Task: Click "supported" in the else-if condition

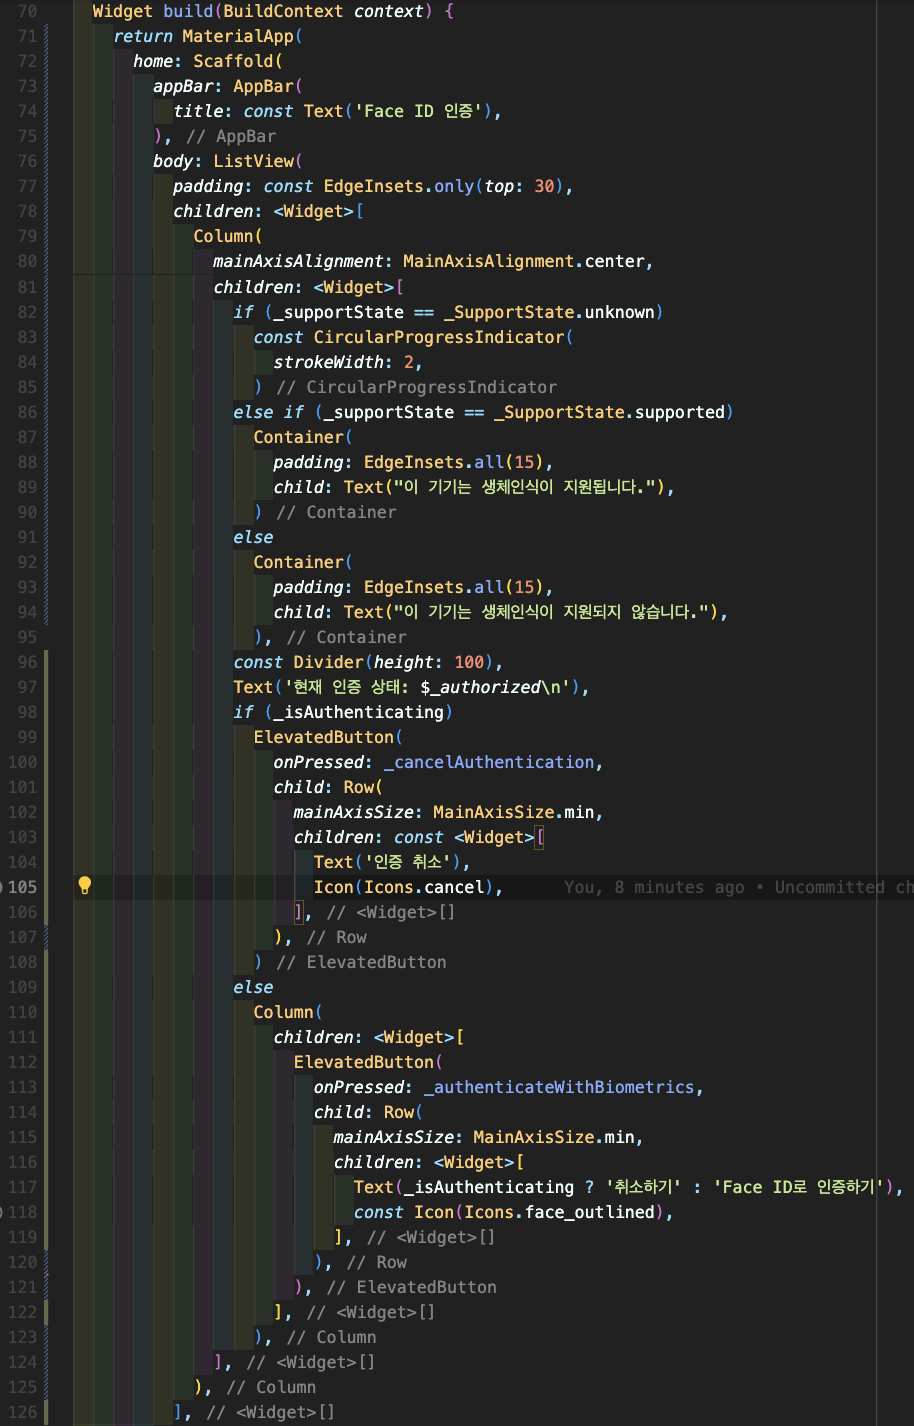Action: pyautogui.click(x=680, y=412)
